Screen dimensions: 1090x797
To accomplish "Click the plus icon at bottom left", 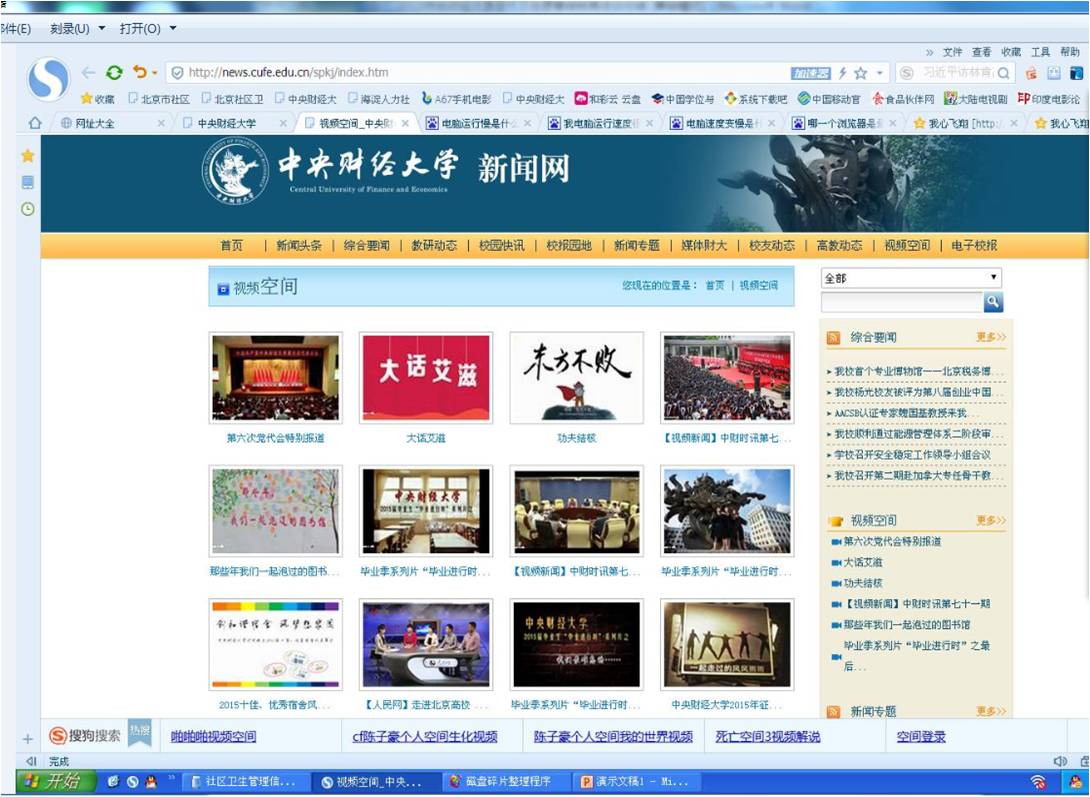I will (x=28, y=739).
